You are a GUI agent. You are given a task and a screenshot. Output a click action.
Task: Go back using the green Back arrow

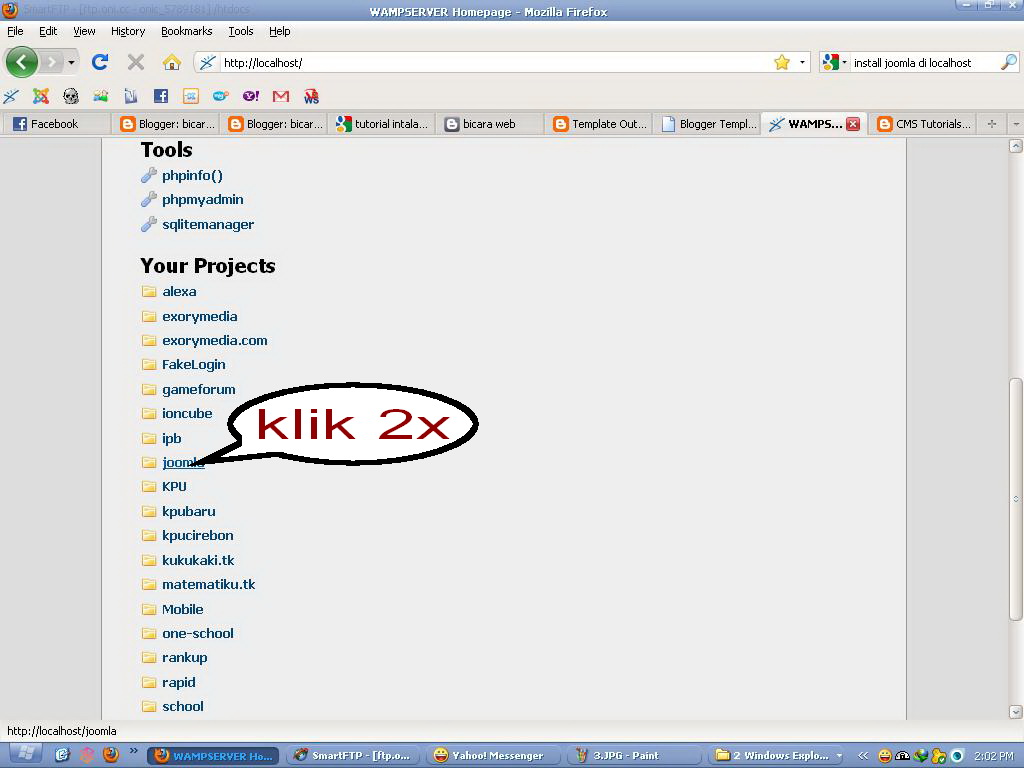tap(22, 62)
